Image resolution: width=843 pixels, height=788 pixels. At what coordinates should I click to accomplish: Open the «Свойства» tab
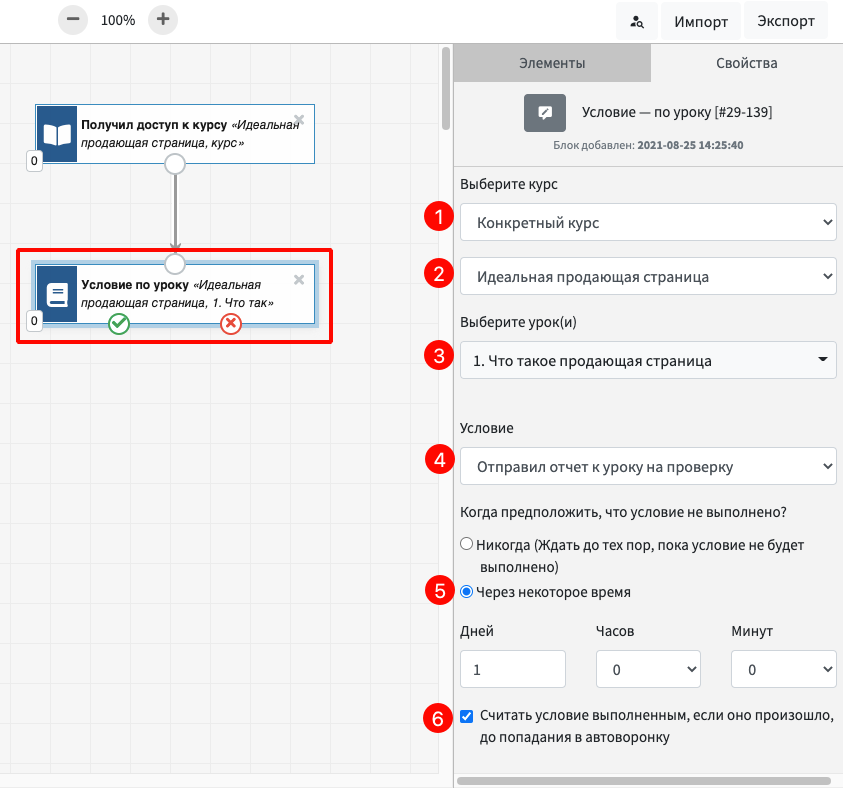tap(746, 63)
